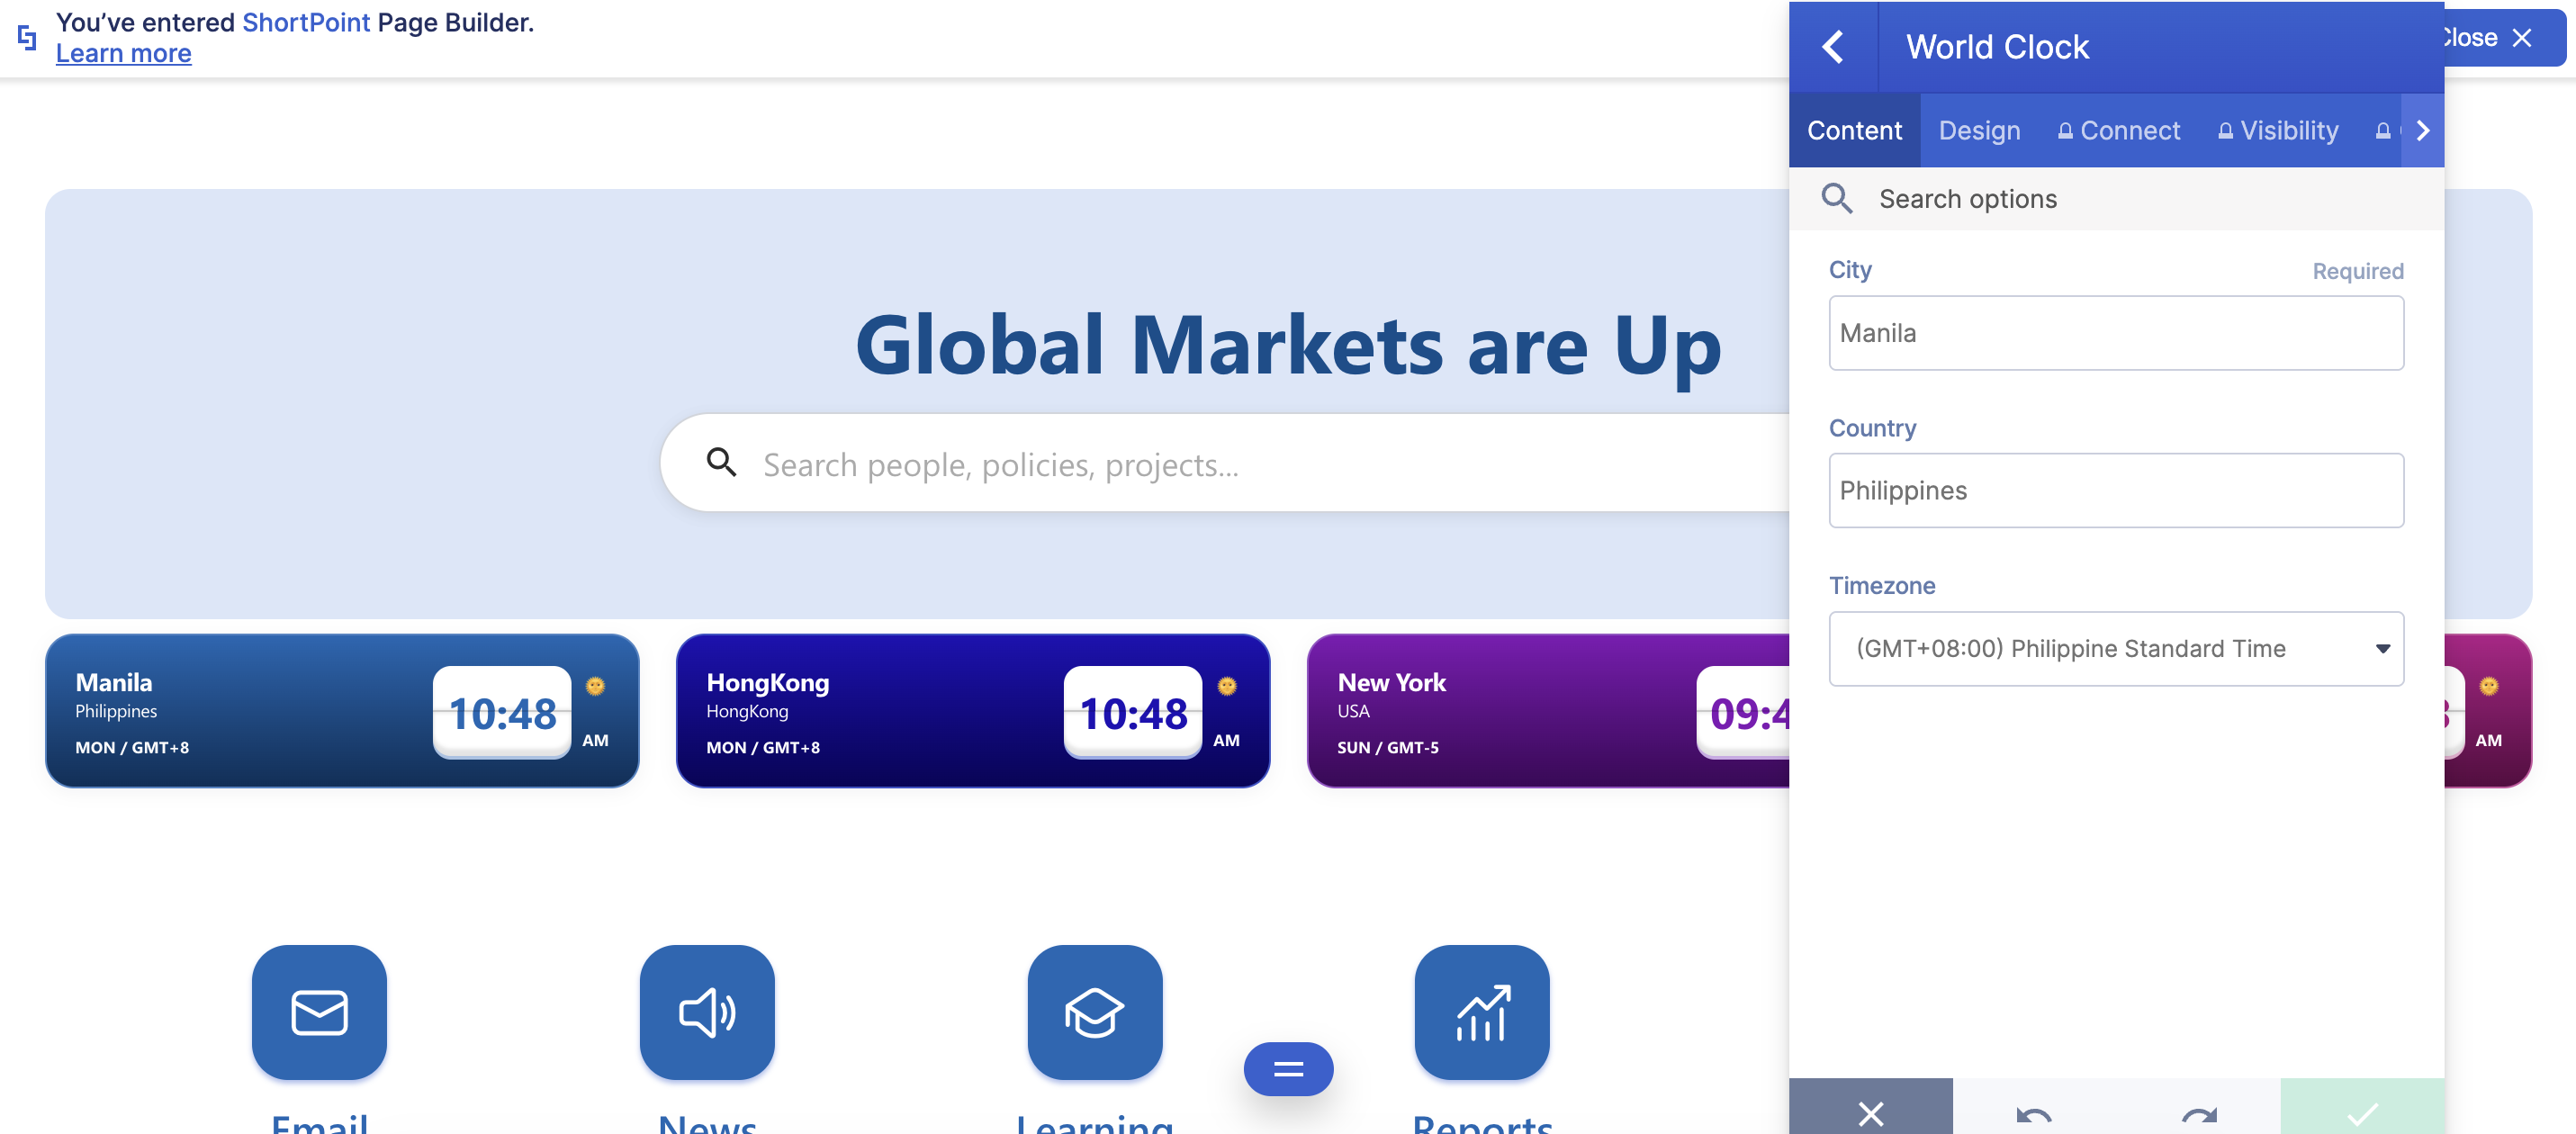Open the Learning graduation cap tile
The image size is (2576, 1134).
point(1094,1011)
